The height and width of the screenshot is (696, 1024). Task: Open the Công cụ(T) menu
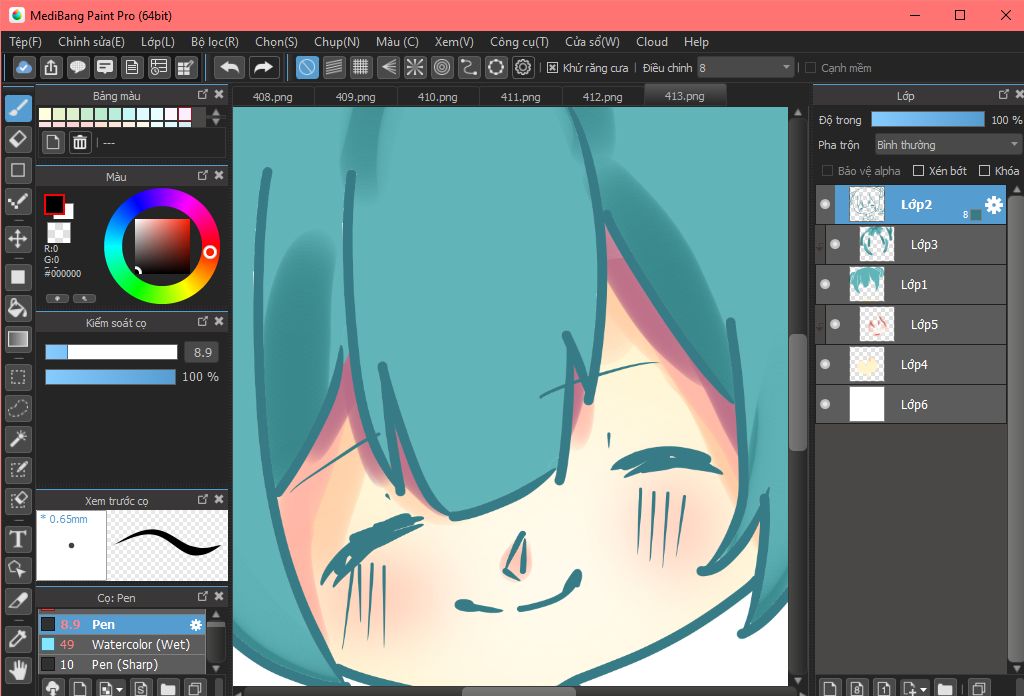point(519,42)
